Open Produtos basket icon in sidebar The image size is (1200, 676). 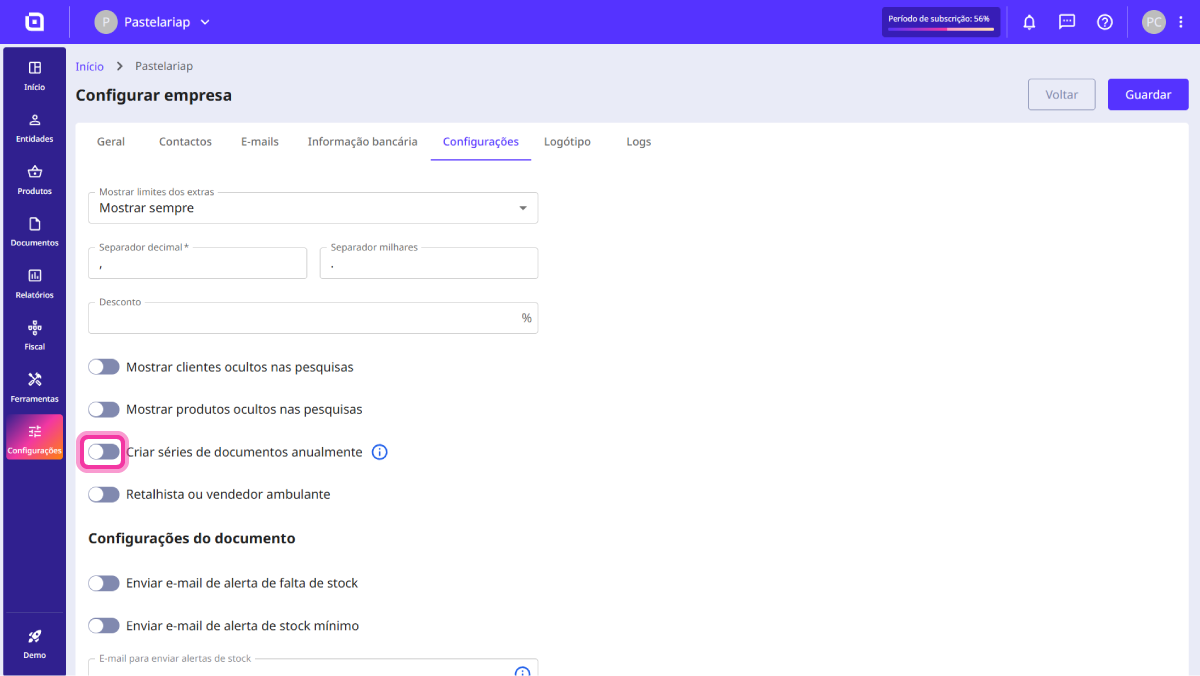[x=35, y=172]
